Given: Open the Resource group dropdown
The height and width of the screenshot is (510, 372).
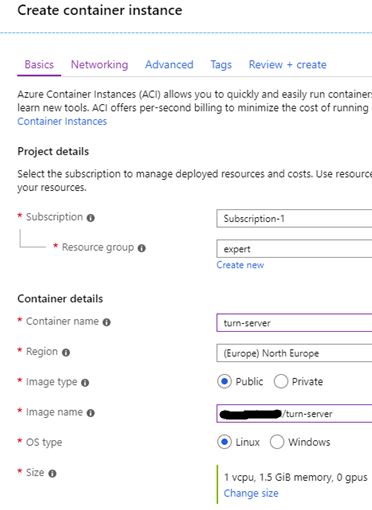Looking at the screenshot, I should (x=294, y=249).
